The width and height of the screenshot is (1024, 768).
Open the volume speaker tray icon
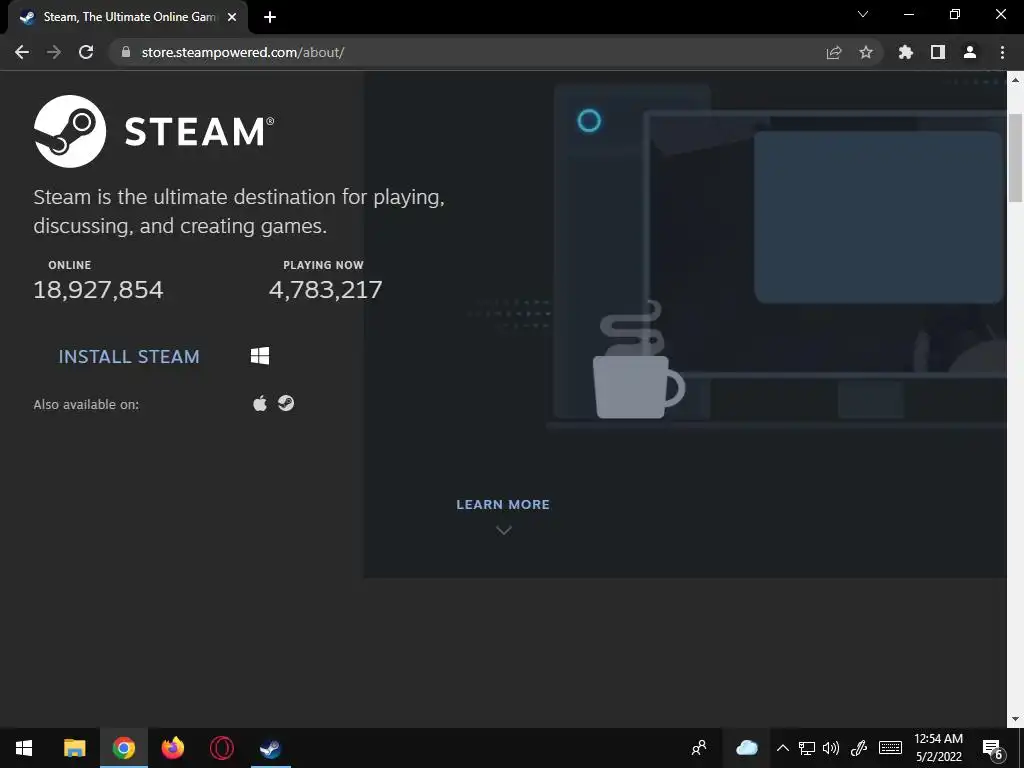(831, 748)
